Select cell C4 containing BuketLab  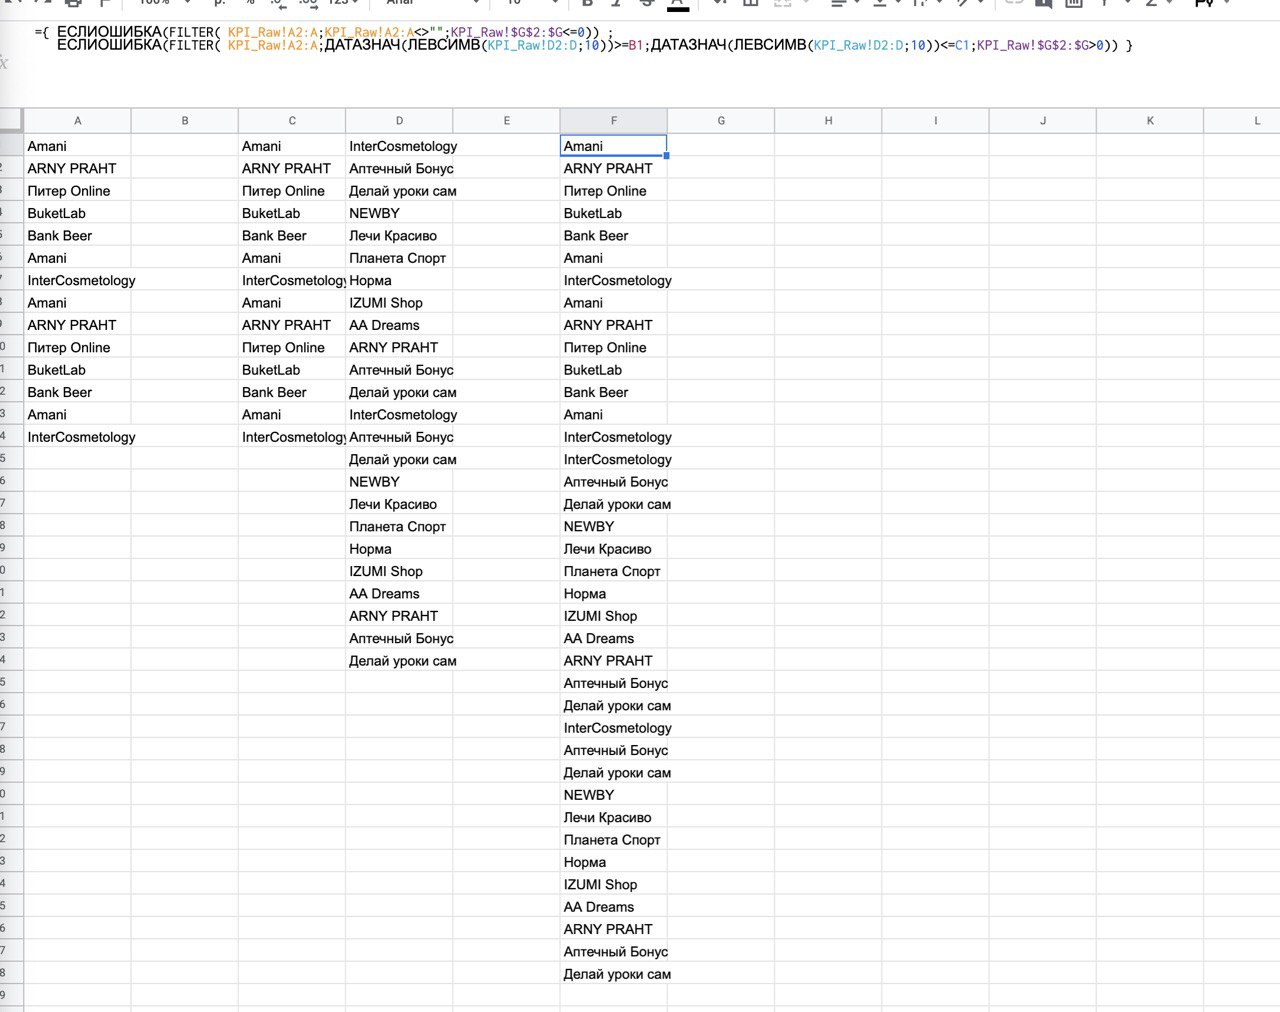[292, 213]
